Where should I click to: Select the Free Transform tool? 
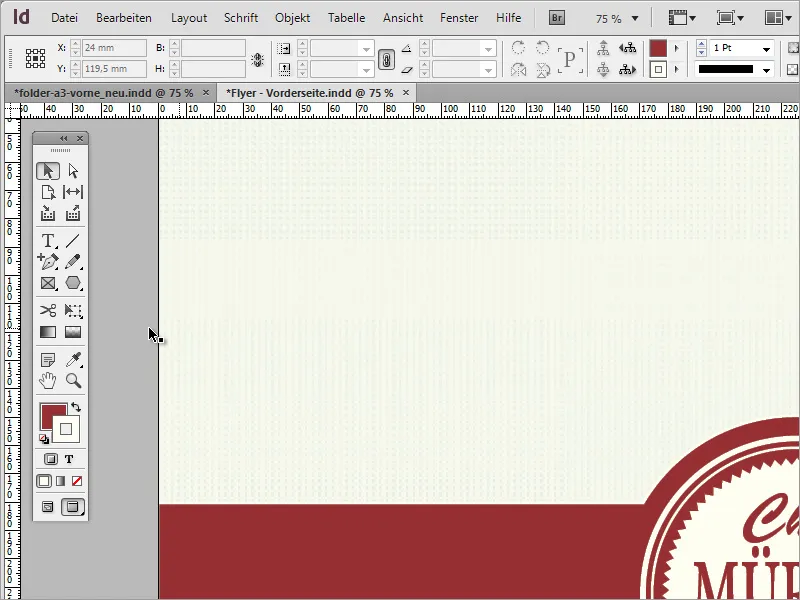73,310
